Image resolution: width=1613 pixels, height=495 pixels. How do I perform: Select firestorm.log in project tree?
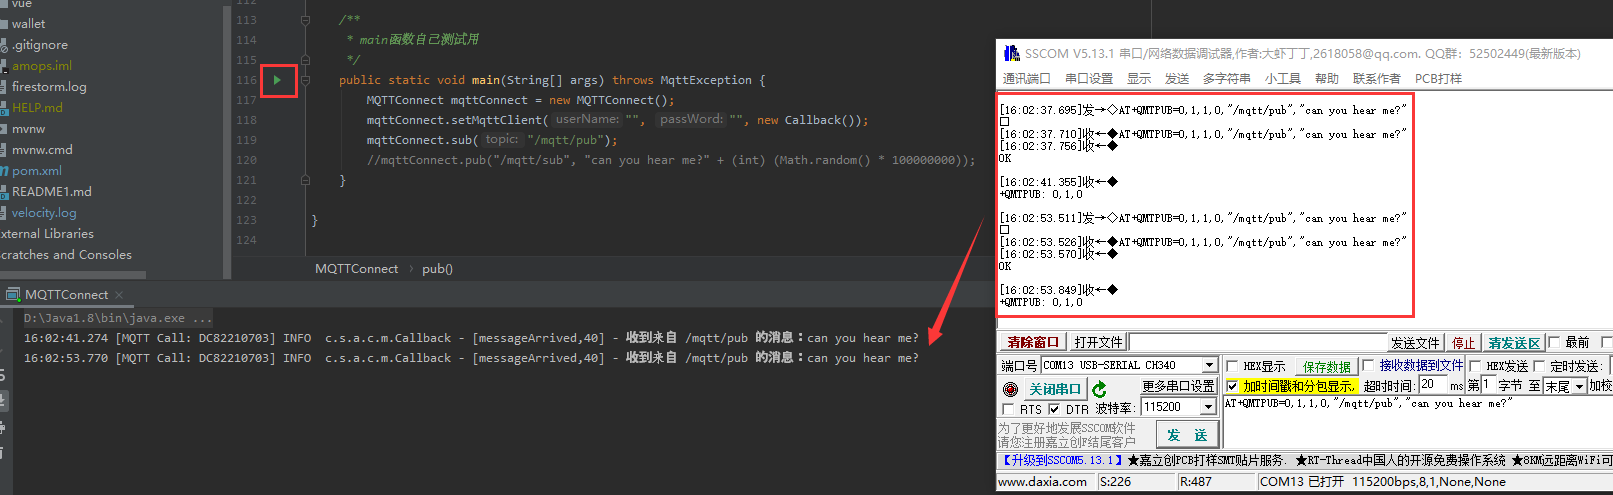49,87
